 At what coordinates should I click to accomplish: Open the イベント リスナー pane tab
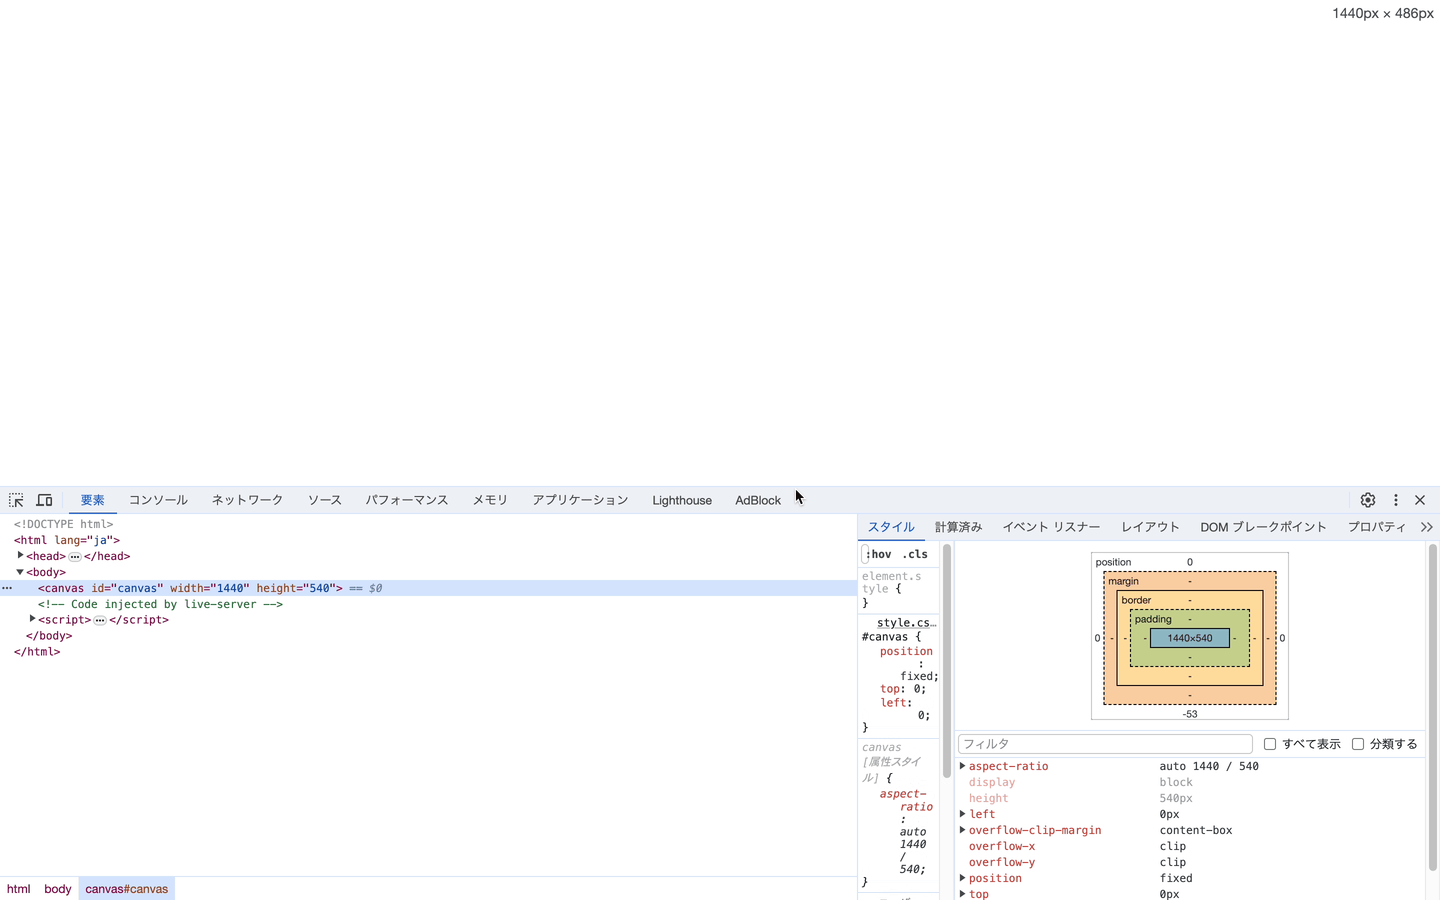[x=1051, y=527]
